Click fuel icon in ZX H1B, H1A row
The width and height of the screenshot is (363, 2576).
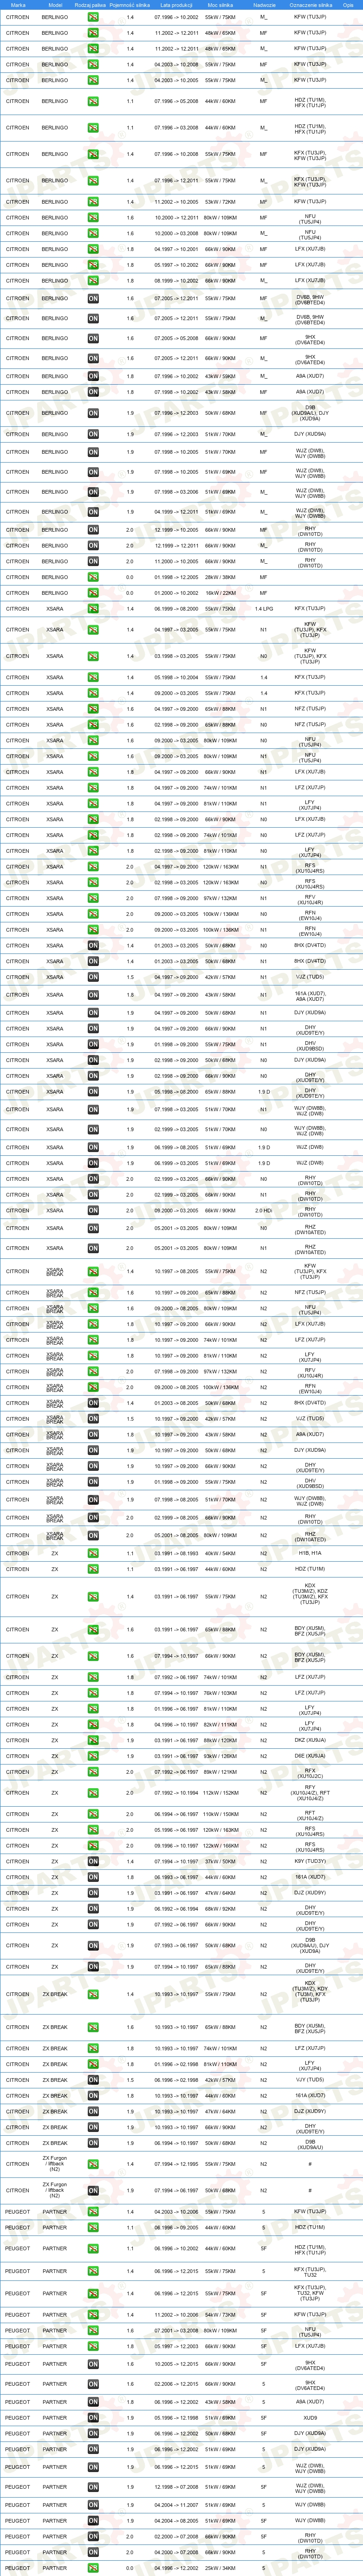(93, 1553)
